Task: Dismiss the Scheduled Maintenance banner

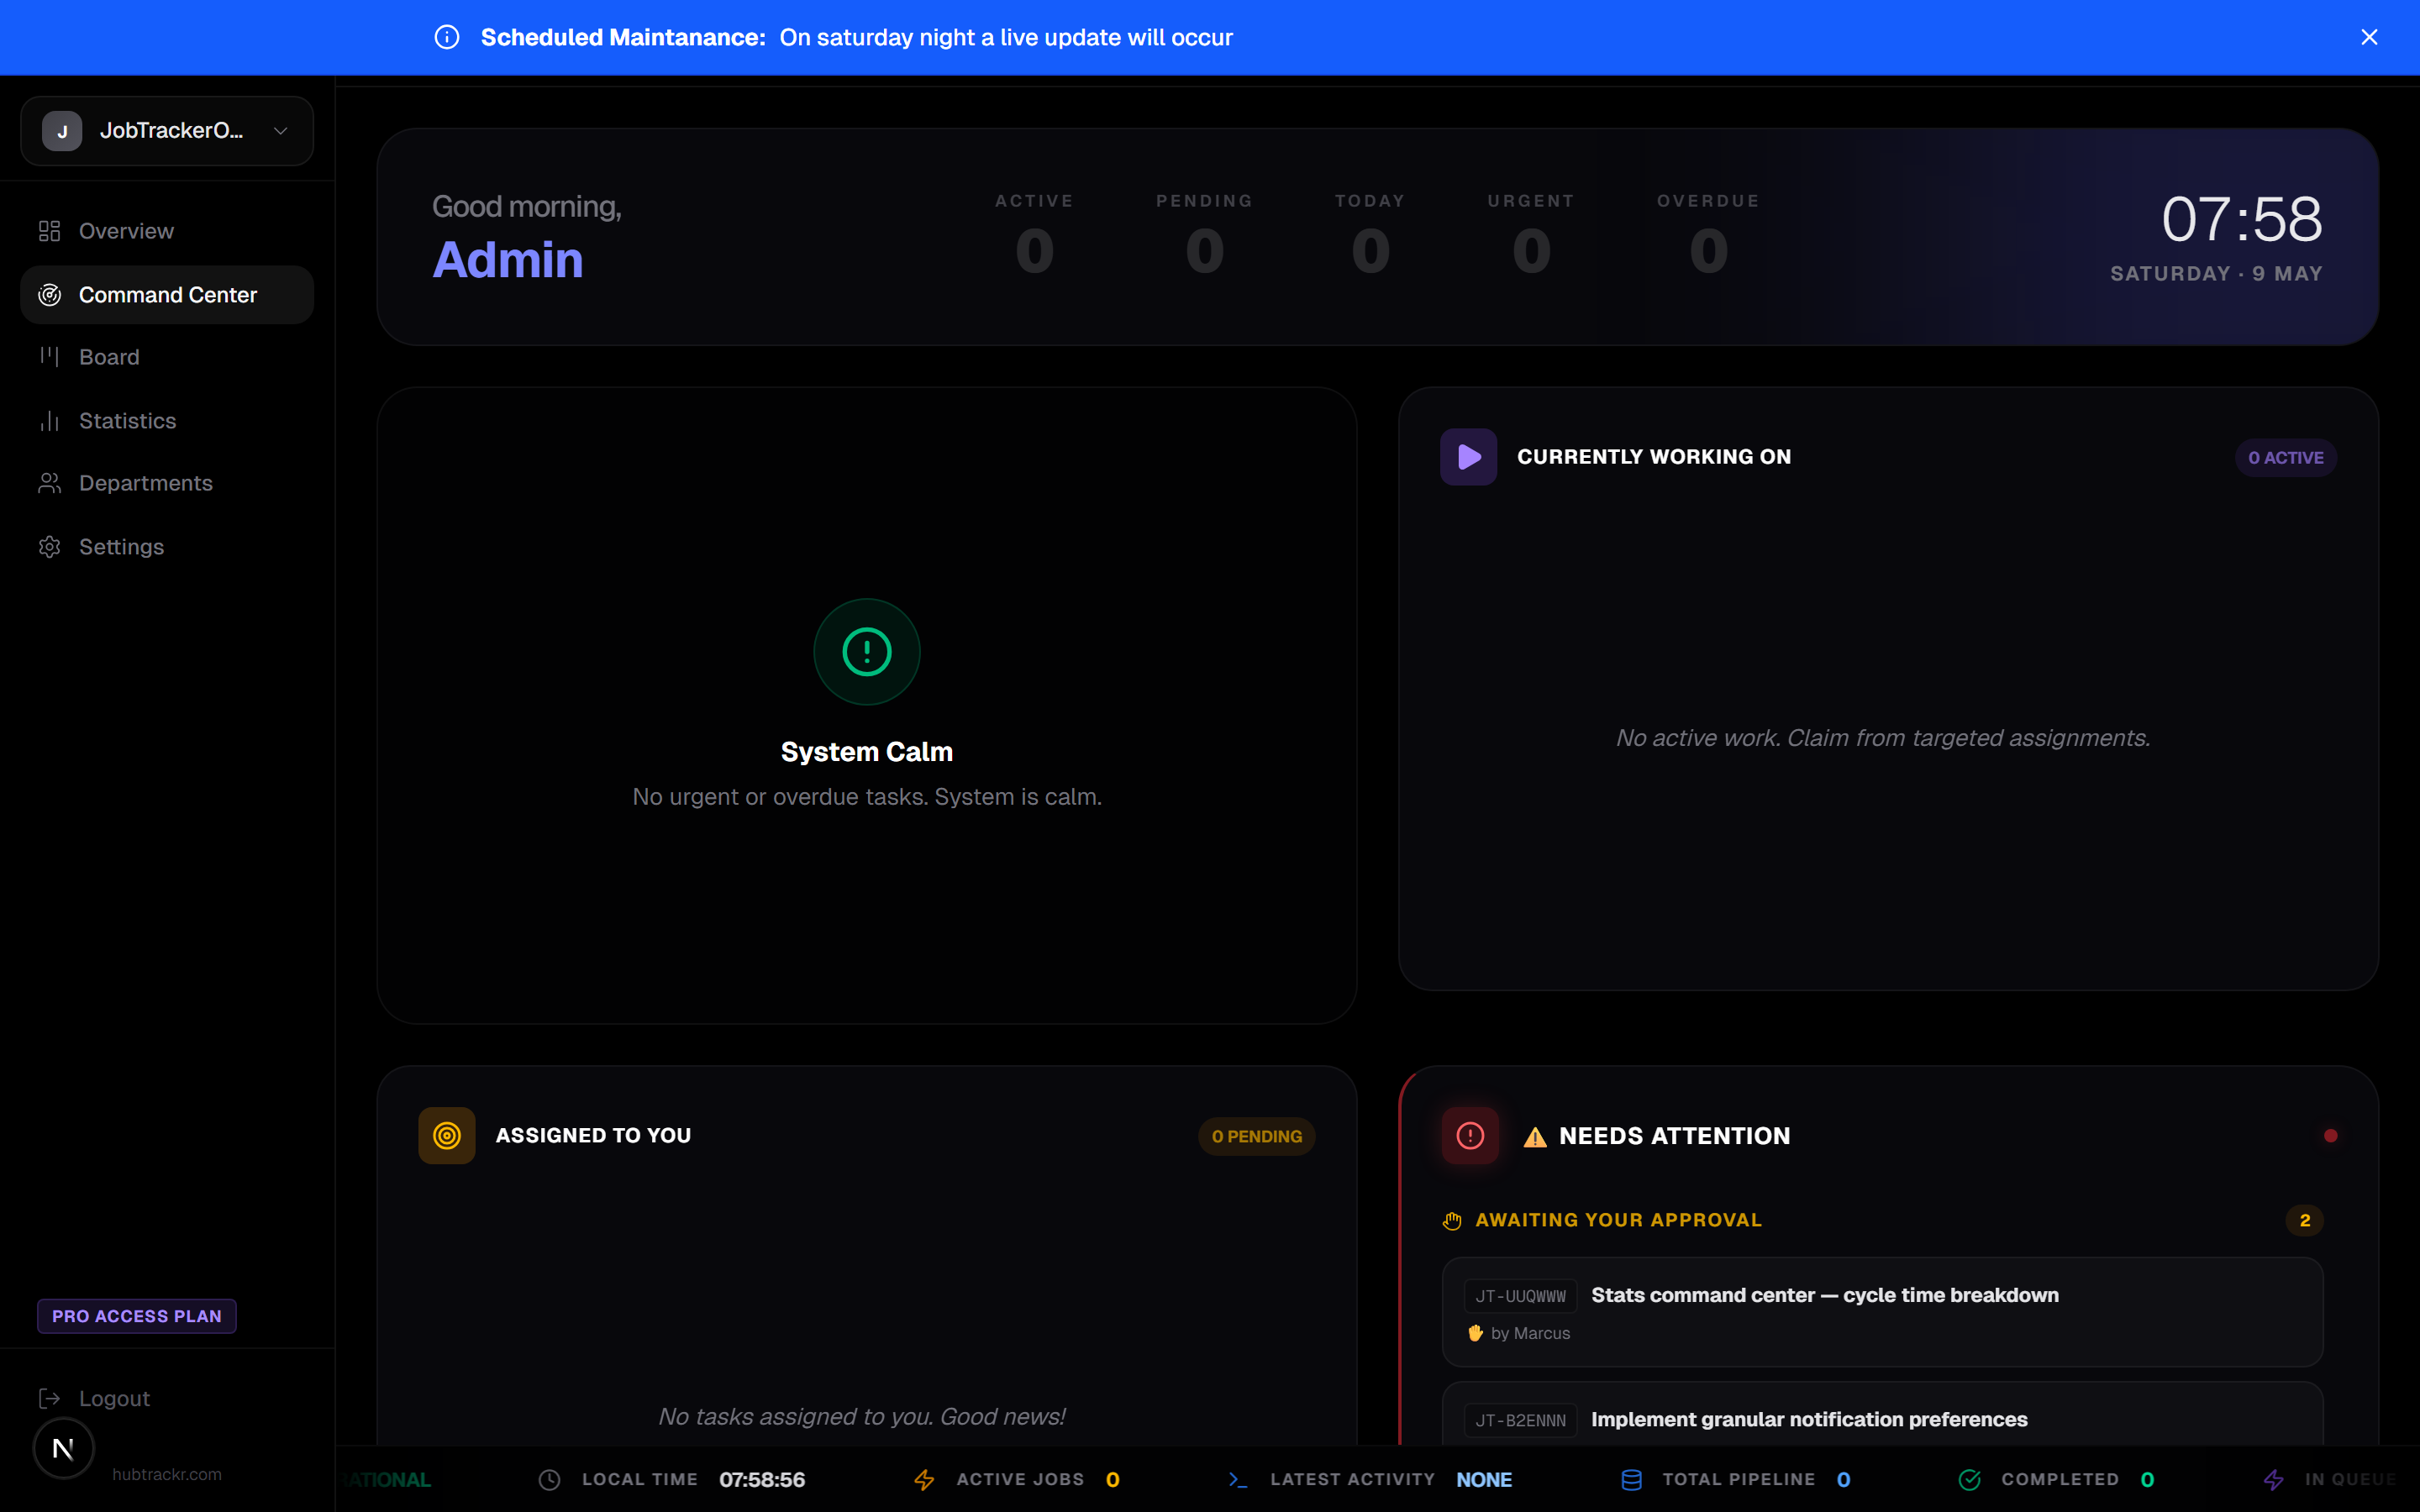Action: [x=2368, y=37]
